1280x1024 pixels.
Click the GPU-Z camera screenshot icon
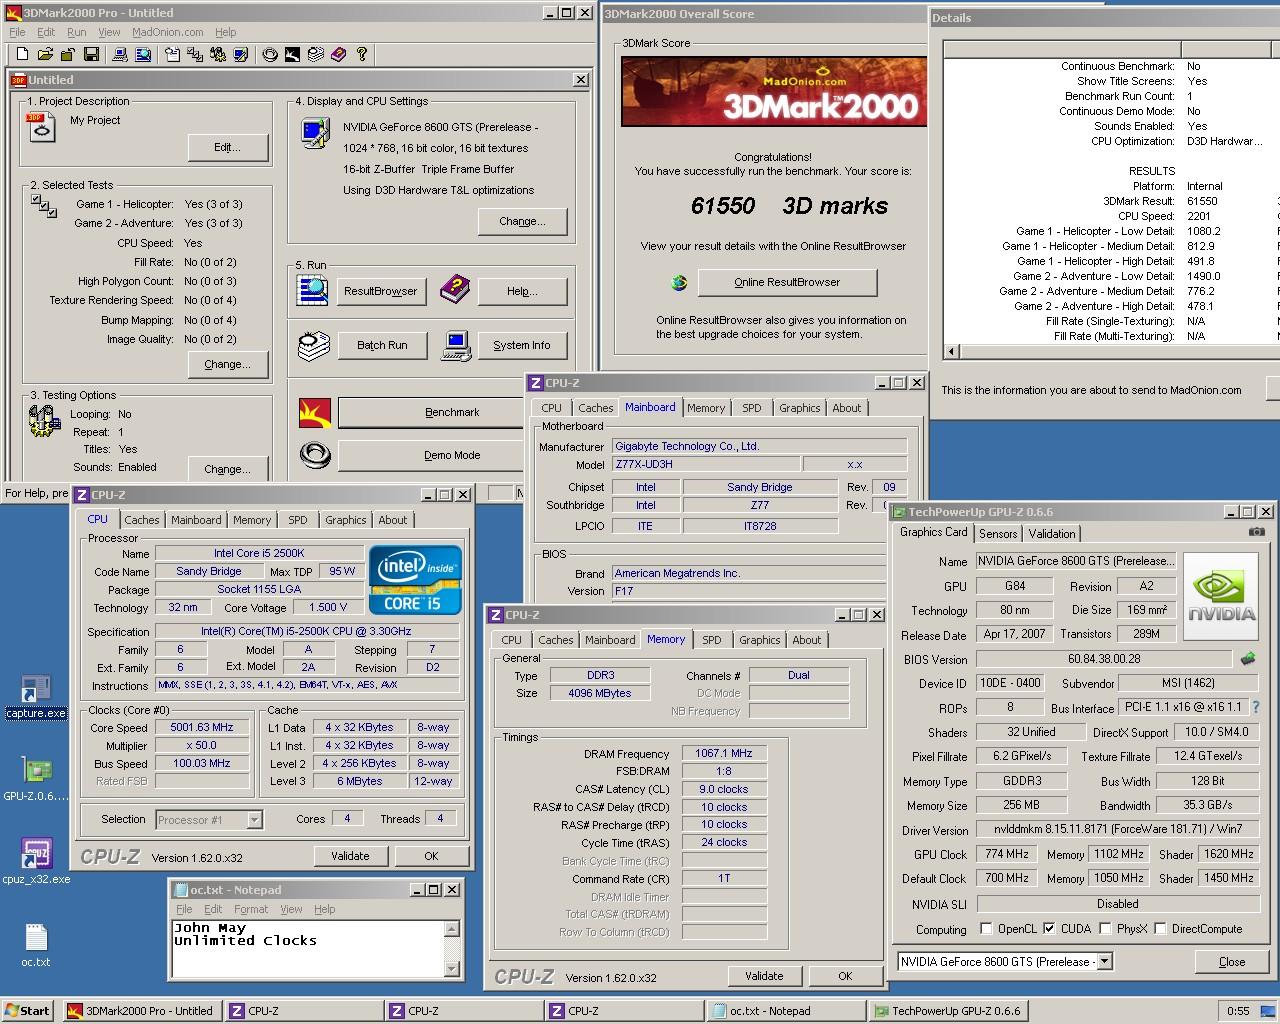pyautogui.click(x=1257, y=532)
